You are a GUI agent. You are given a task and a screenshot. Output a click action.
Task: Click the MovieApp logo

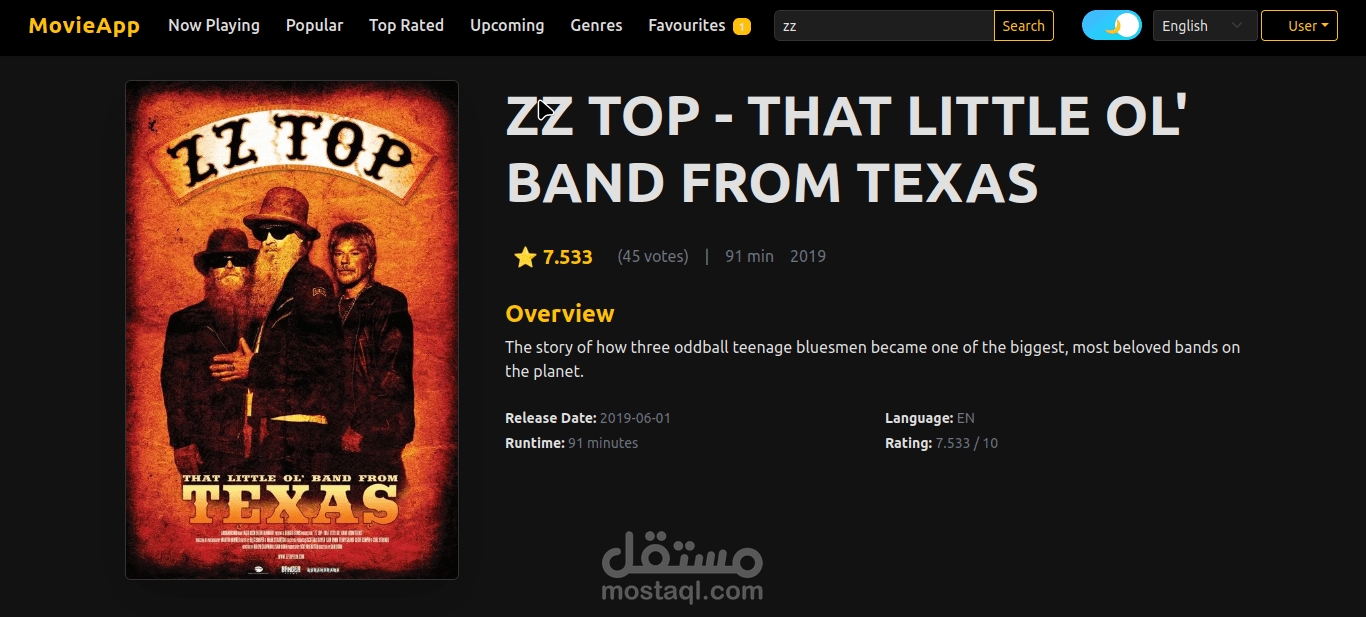[84, 25]
